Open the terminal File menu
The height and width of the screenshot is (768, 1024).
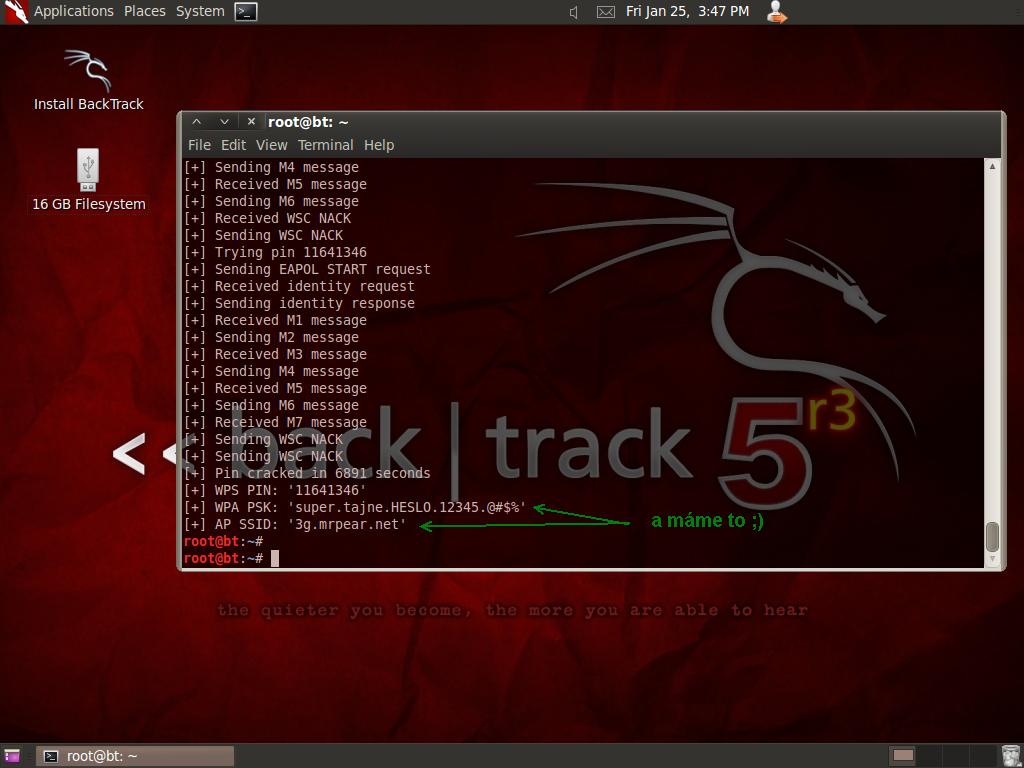[x=199, y=145]
